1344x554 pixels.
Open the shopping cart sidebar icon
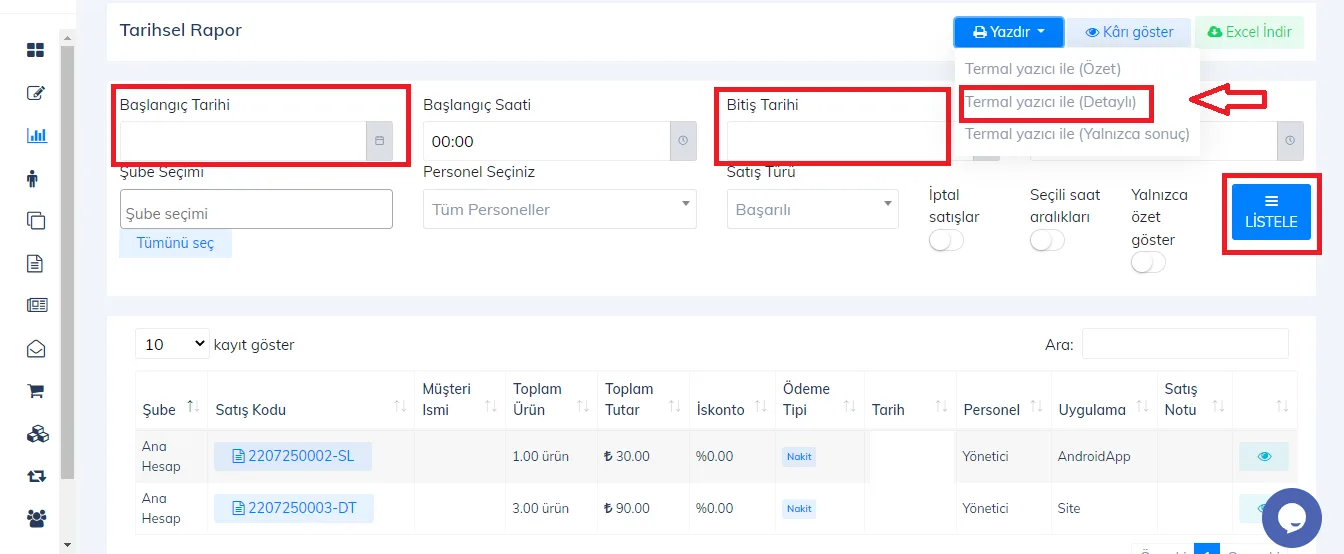coord(36,391)
